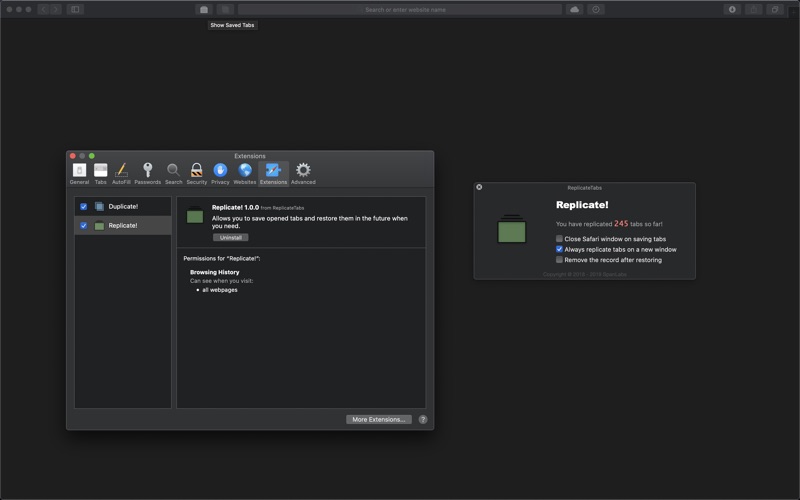Click the large Replicate! icon in popup
Screen dimensions: 800x500
[x=512, y=229]
